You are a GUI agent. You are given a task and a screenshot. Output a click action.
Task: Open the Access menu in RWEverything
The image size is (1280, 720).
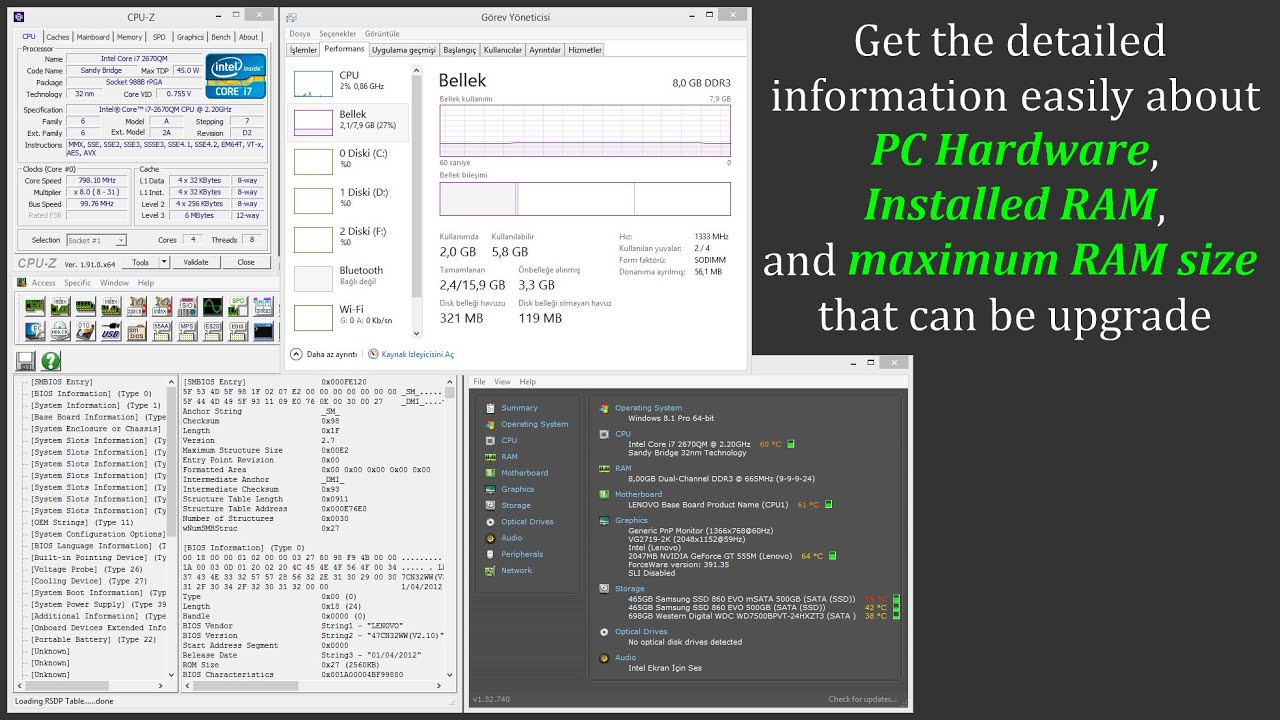(x=43, y=283)
